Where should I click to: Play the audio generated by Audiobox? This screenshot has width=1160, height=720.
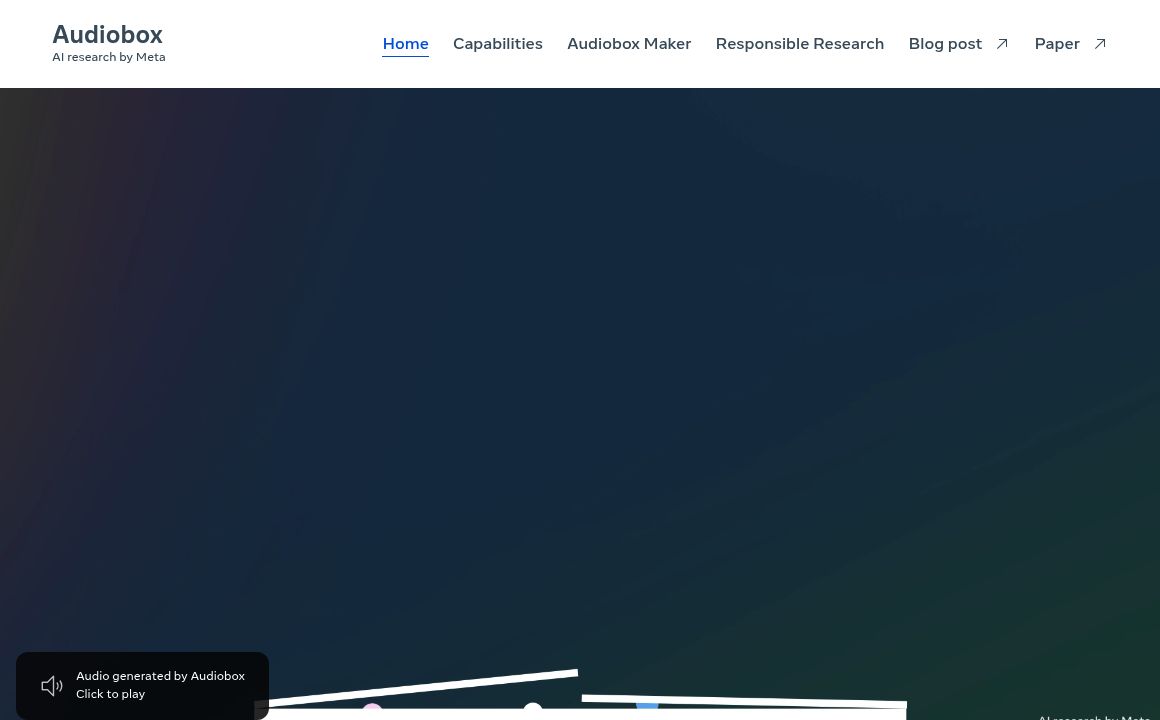tap(142, 685)
